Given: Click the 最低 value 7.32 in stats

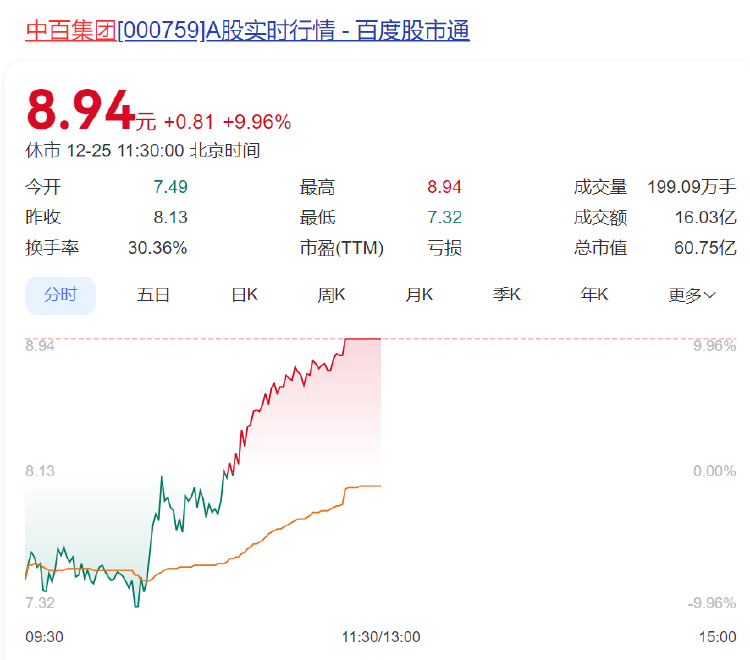Looking at the screenshot, I should click(x=444, y=217).
